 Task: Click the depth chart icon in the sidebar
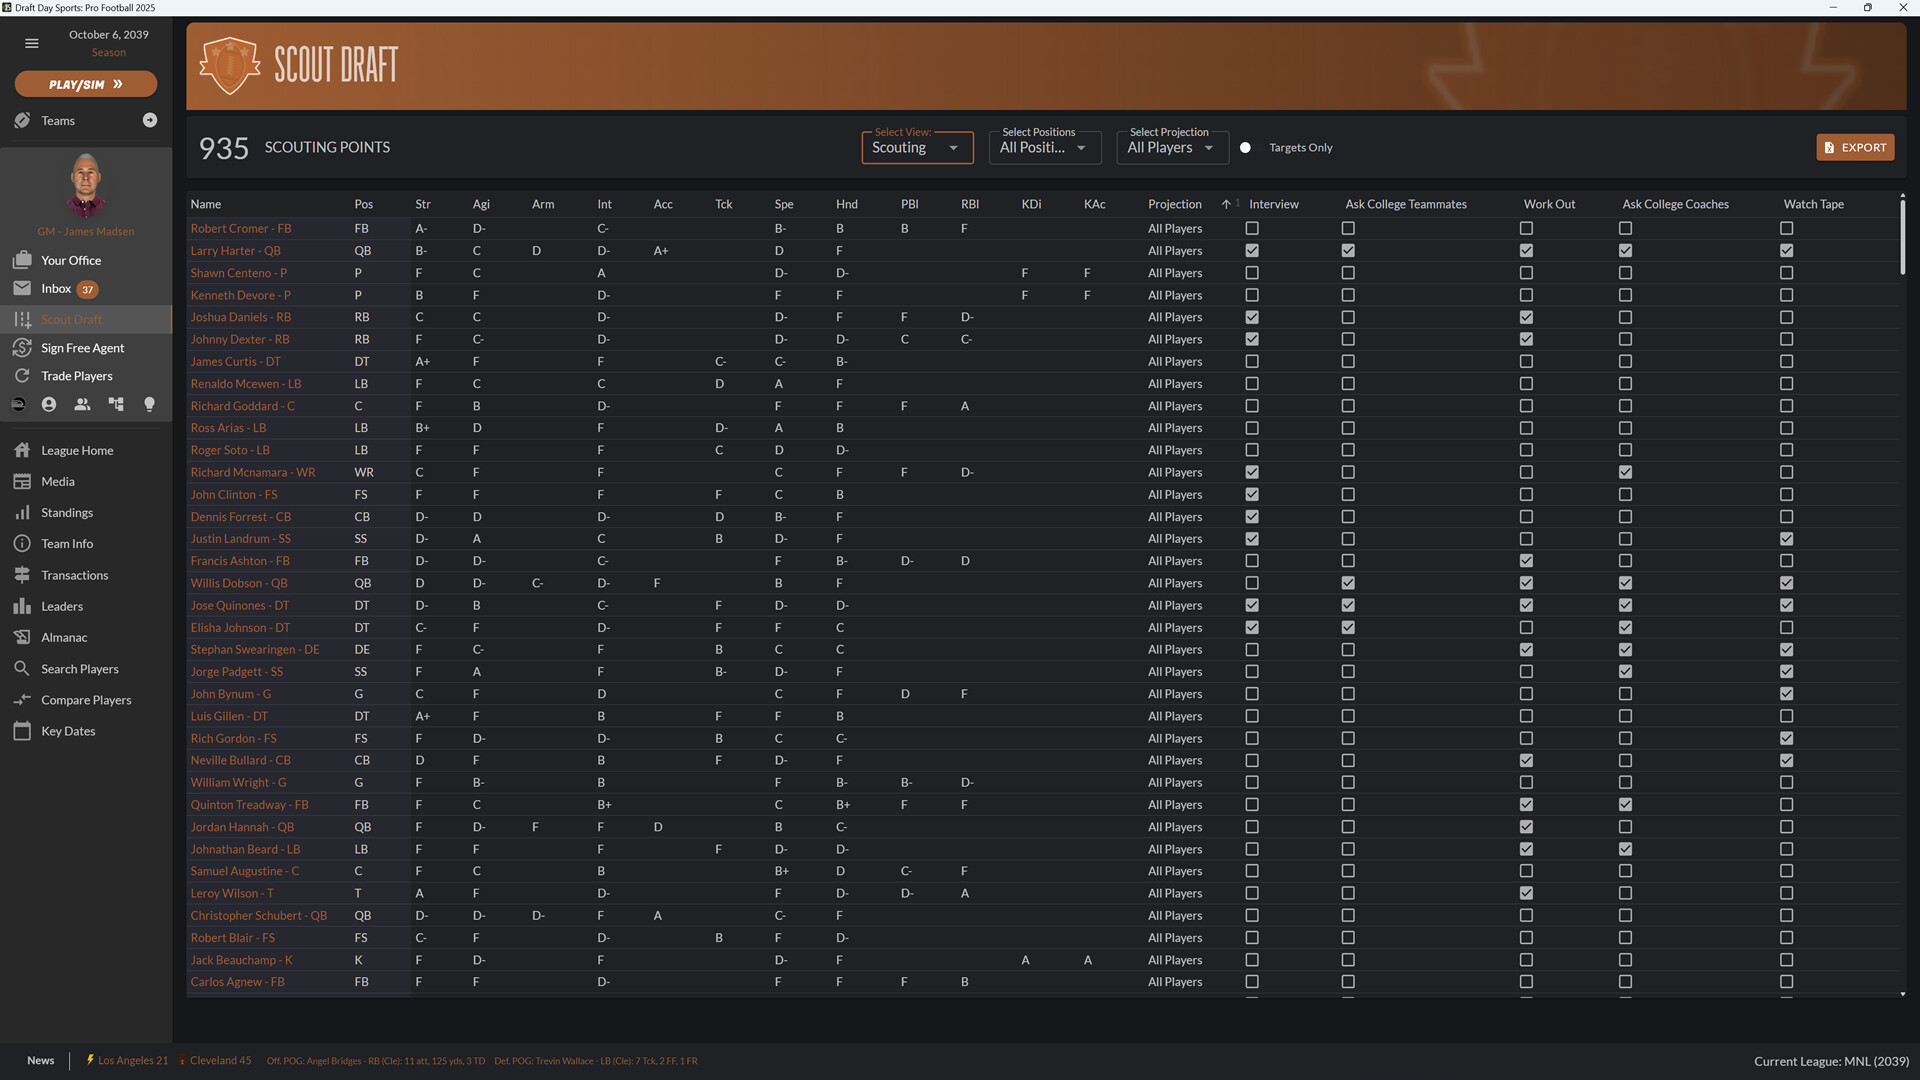click(x=115, y=404)
